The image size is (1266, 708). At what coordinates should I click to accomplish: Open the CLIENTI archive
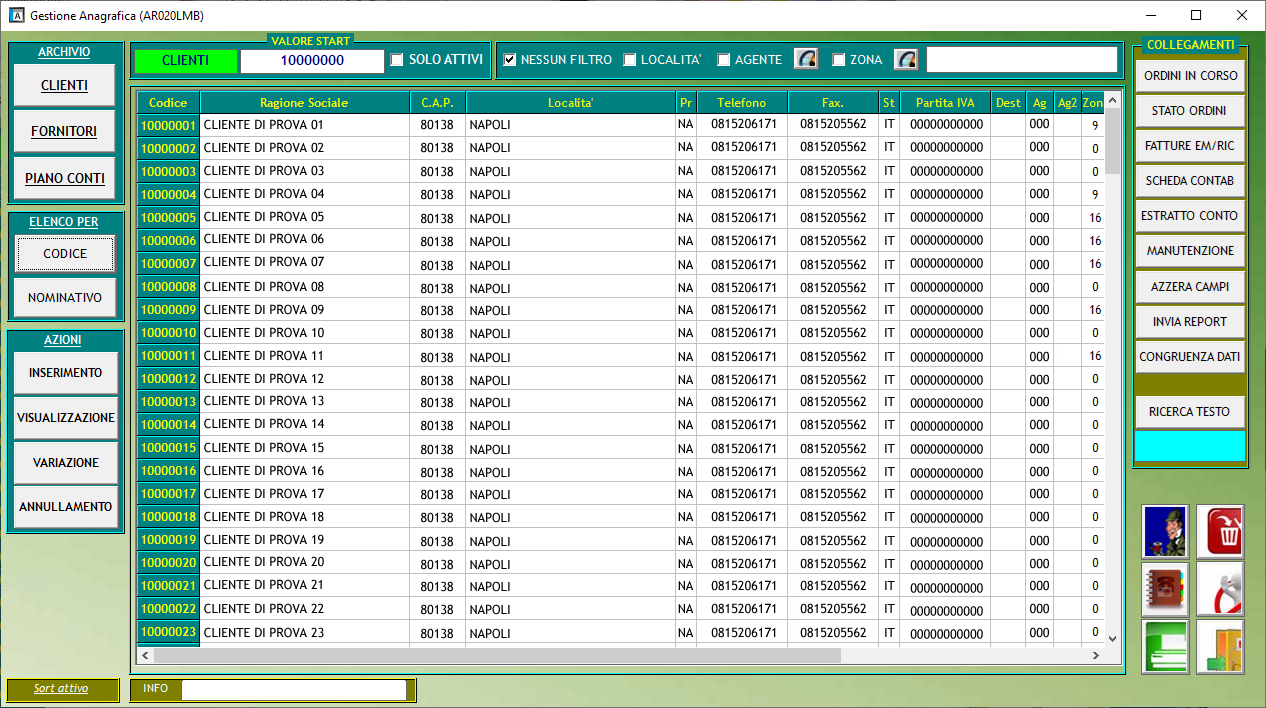click(x=65, y=85)
